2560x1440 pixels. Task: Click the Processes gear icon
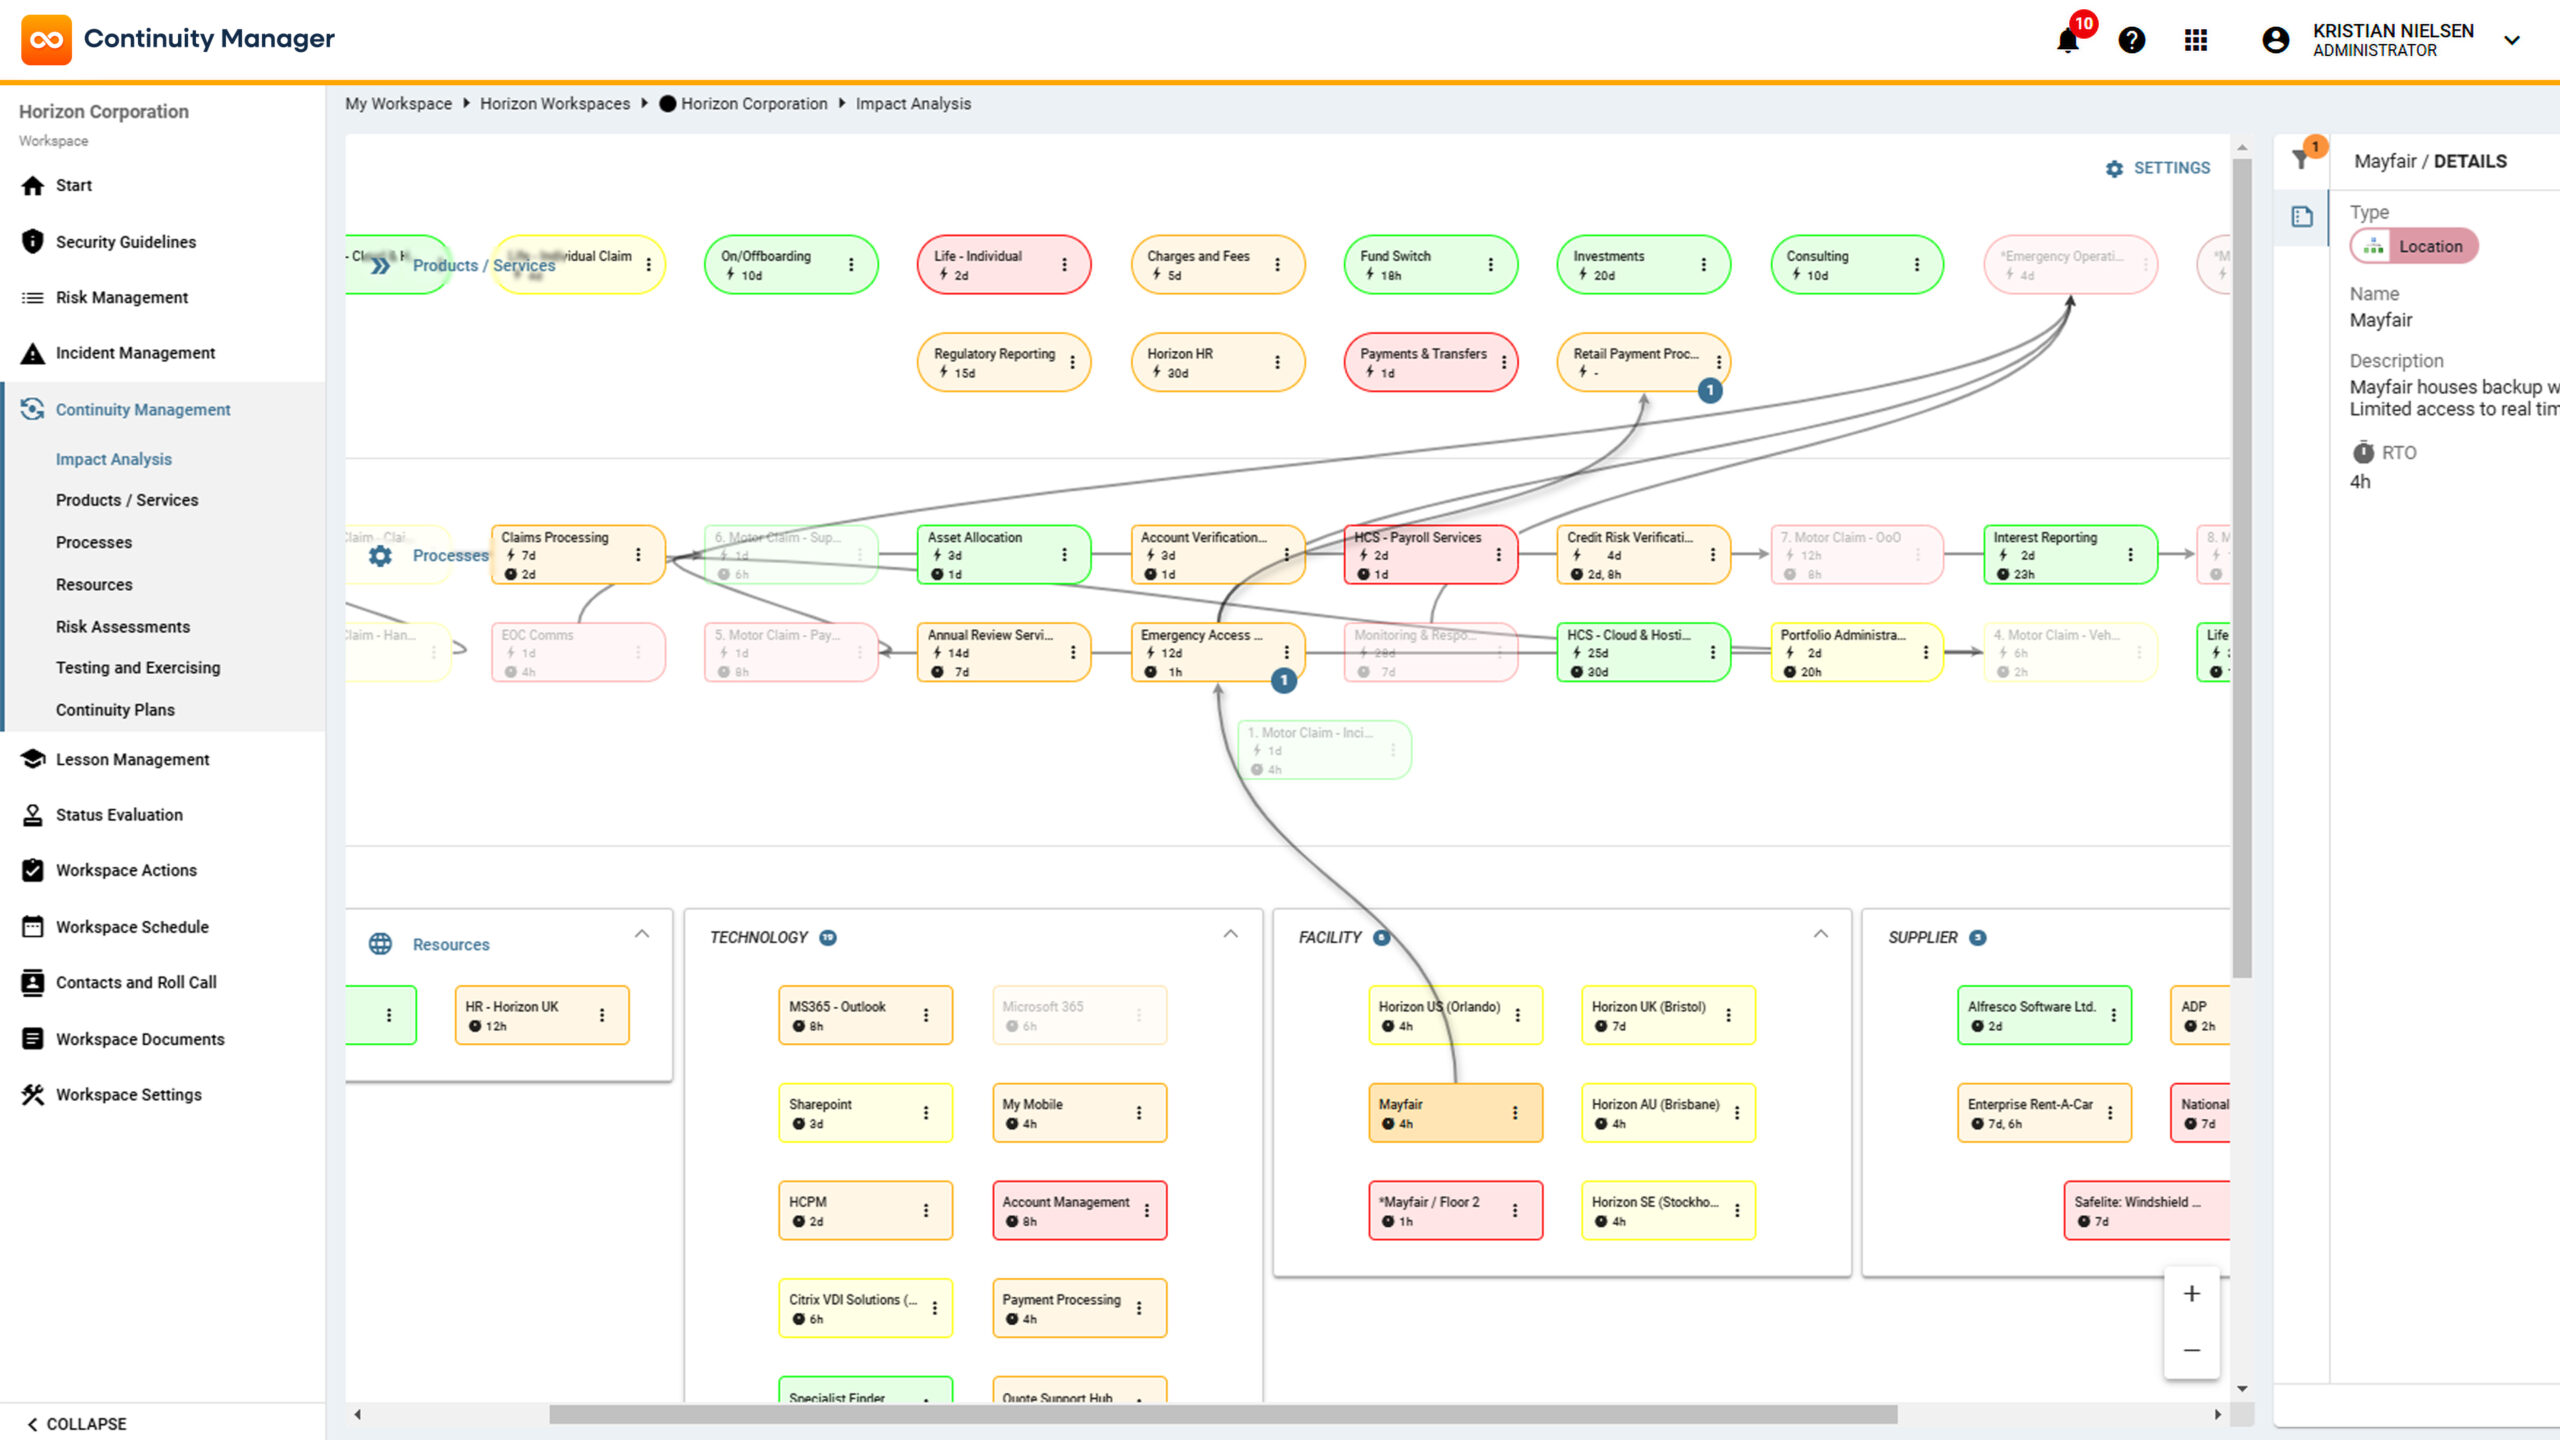point(380,555)
